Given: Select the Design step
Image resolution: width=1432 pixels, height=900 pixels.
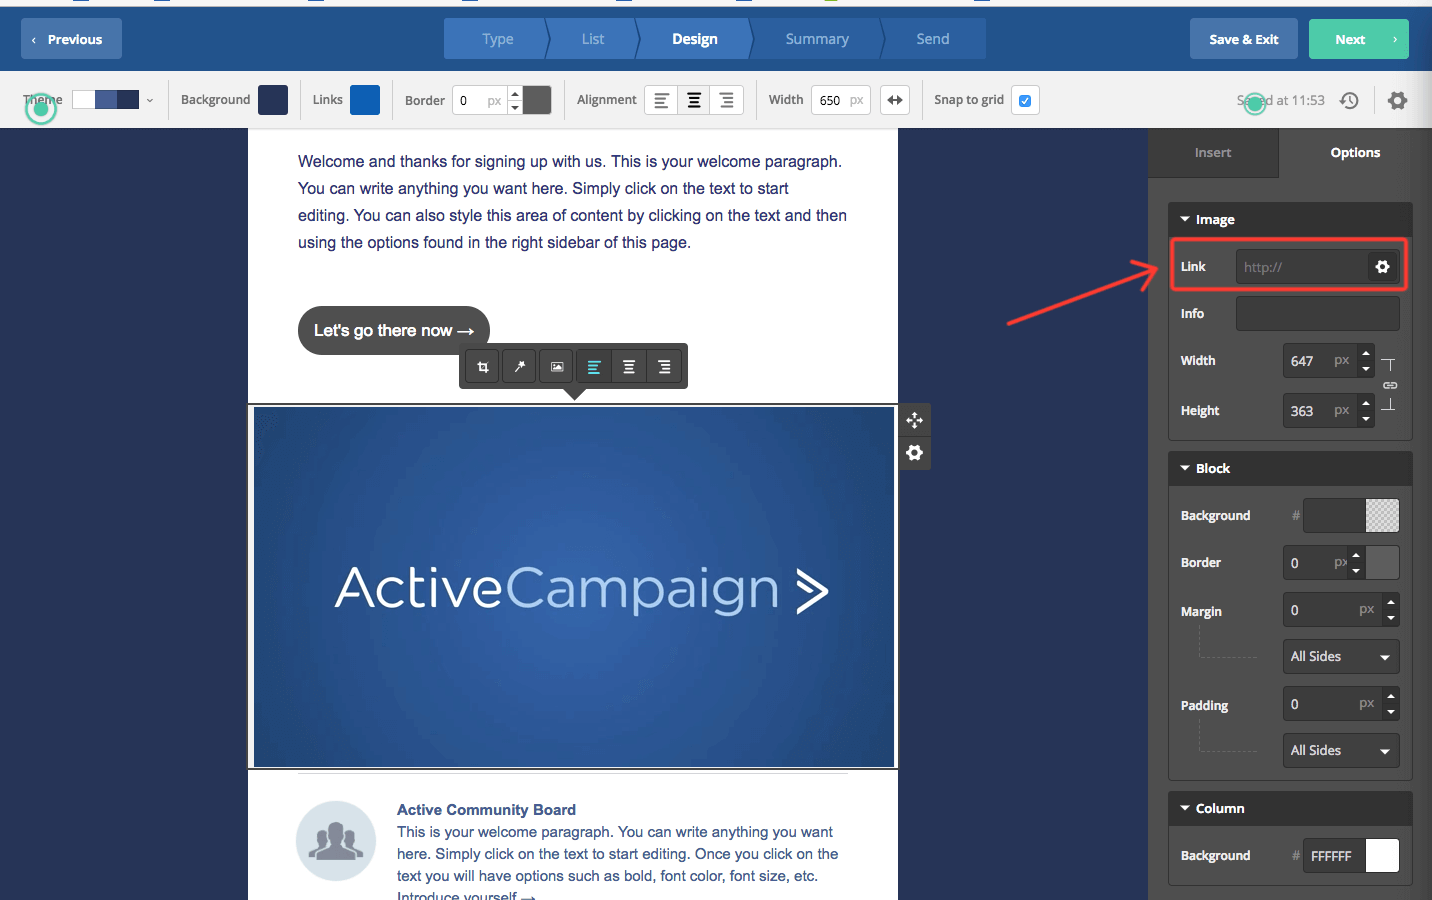Looking at the screenshot, I should (695, 39).
